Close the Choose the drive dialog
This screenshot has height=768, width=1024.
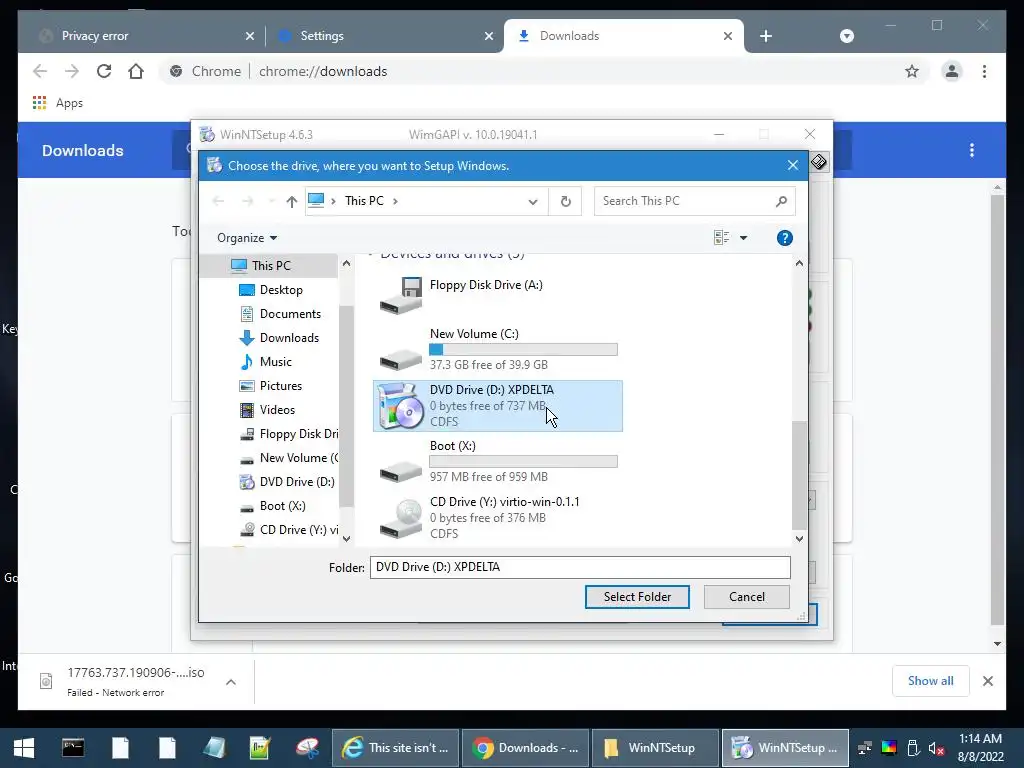793,165
